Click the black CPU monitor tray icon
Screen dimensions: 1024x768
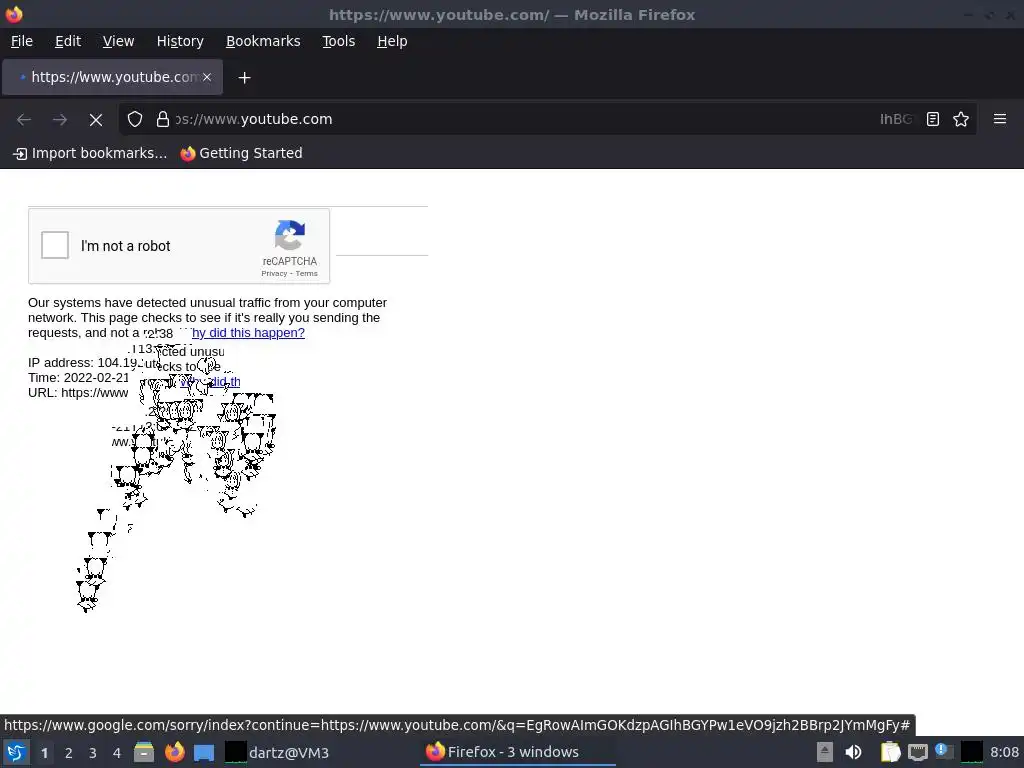click(x=972, y=752)
